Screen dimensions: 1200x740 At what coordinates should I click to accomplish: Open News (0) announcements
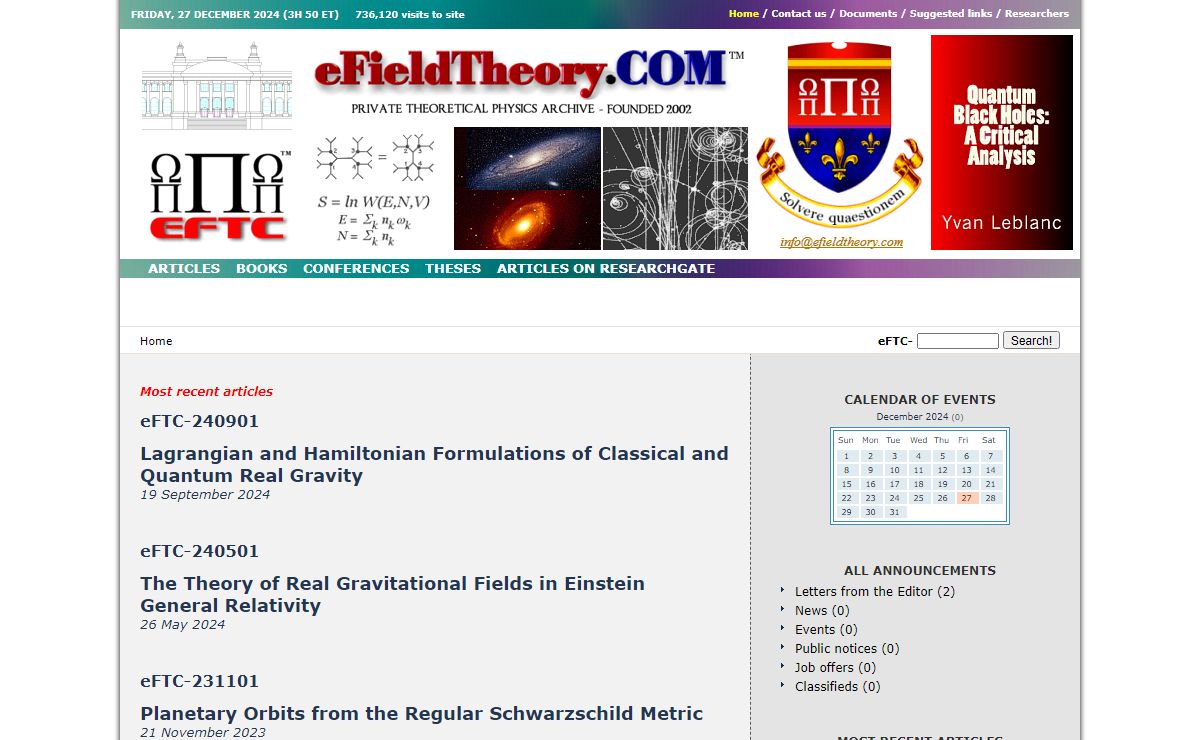(822, 611)
